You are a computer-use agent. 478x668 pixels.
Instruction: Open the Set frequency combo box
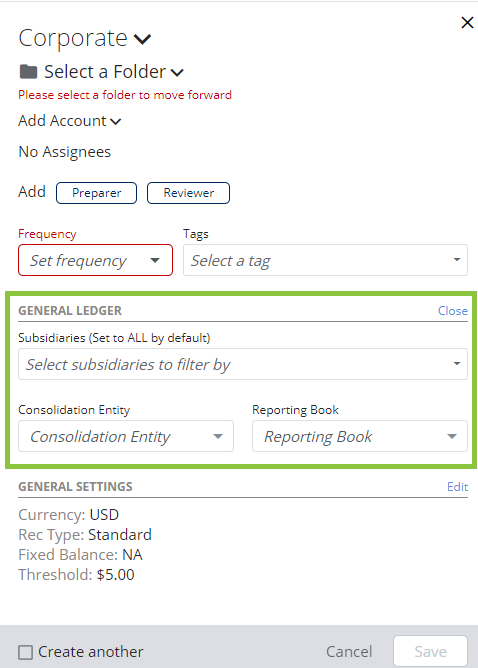tap(95, 260)
